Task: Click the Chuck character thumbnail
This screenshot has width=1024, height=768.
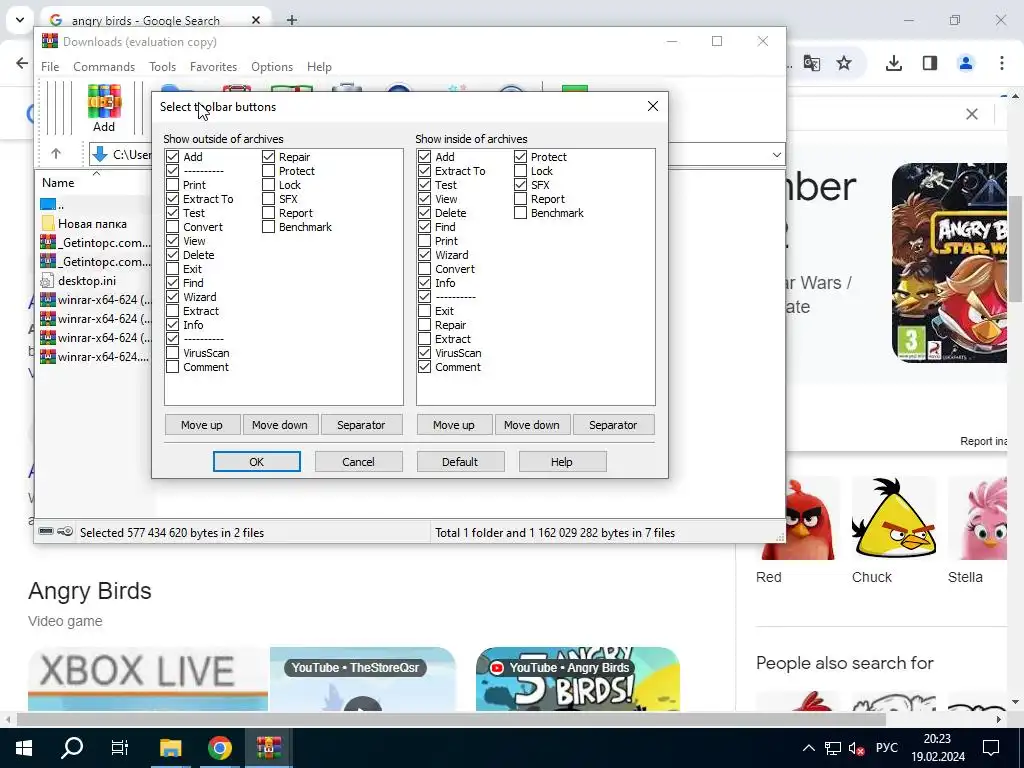Action: click(894, 517)
